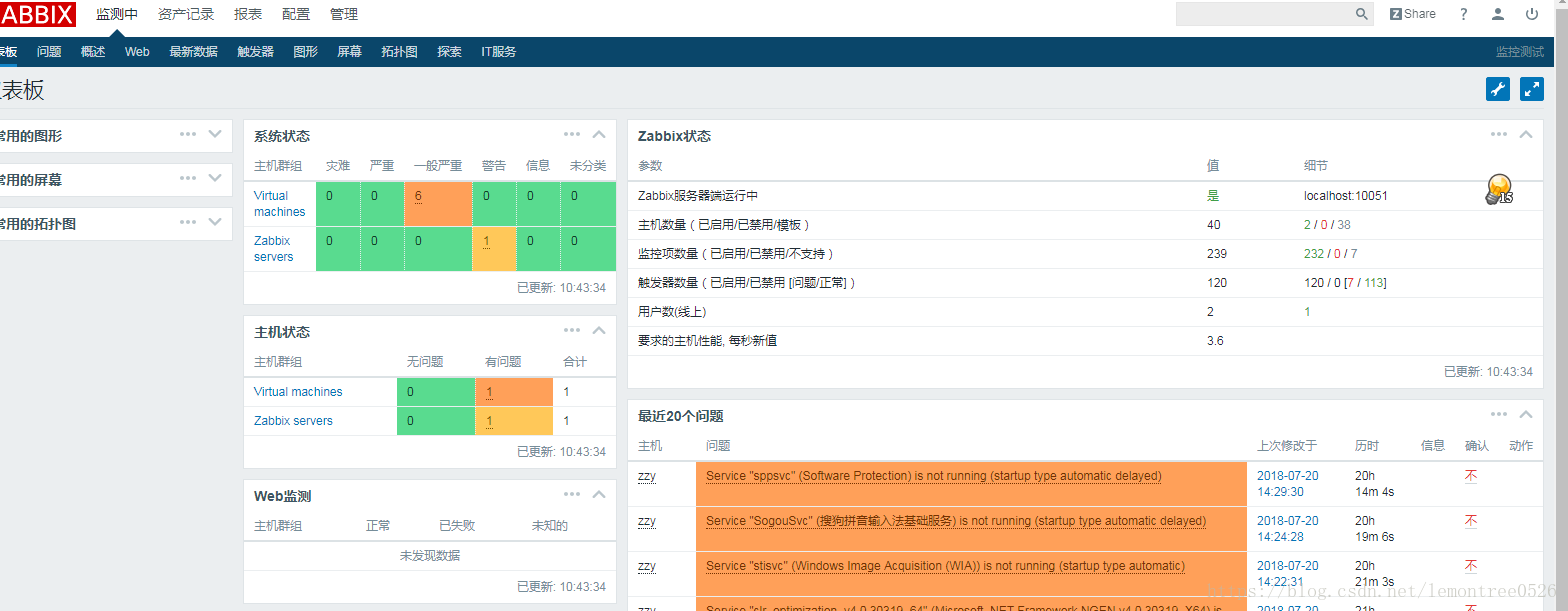Switch to 探索 submenu tab
The height and width of the screenshot is (611, 1568).
click(450, 52)
